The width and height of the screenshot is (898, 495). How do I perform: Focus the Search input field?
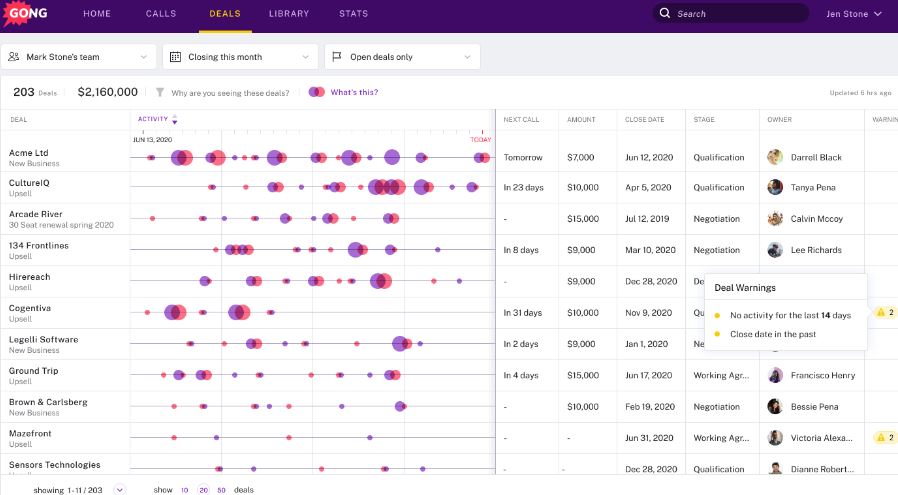(x=731, y=13)
